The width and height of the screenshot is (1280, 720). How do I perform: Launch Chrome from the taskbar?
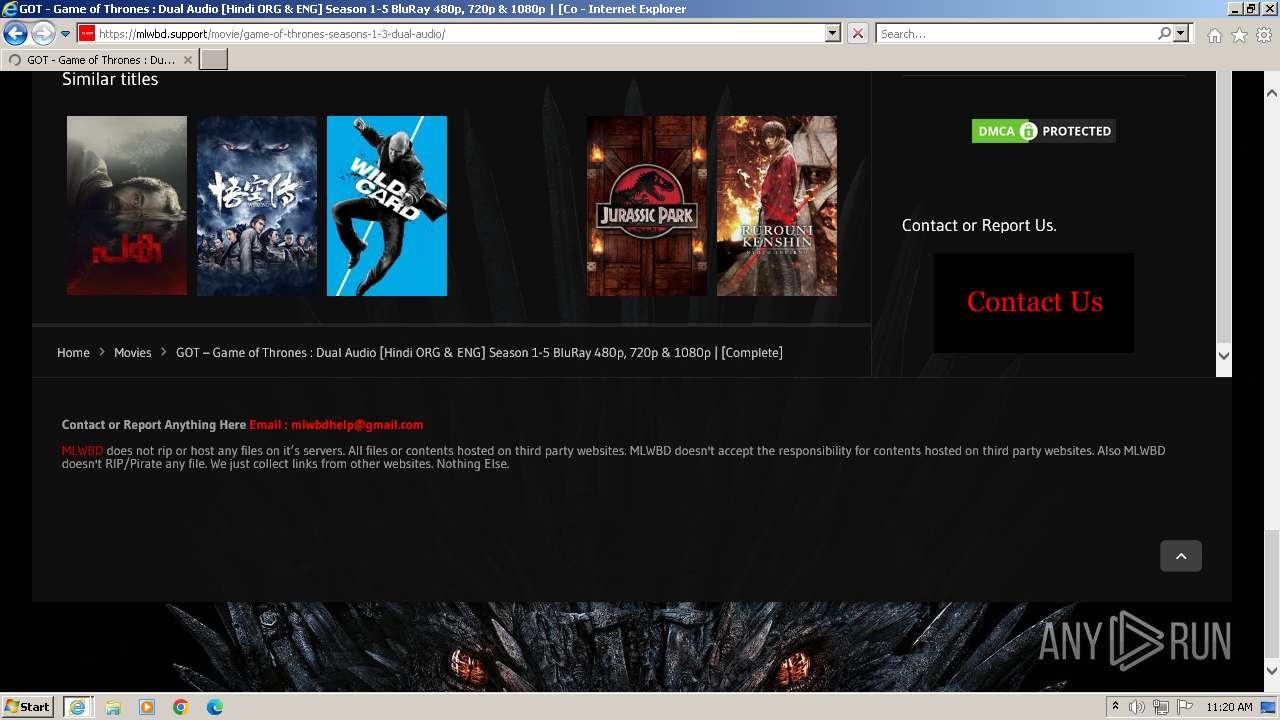pos(181,707)
